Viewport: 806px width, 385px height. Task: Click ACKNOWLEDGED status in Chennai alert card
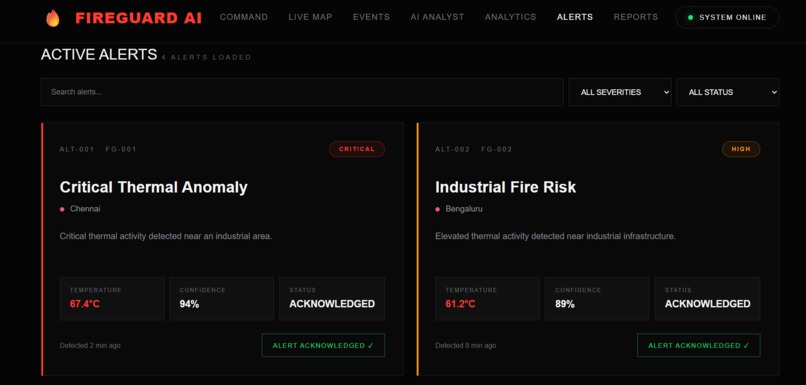click(x=332, y=304)
